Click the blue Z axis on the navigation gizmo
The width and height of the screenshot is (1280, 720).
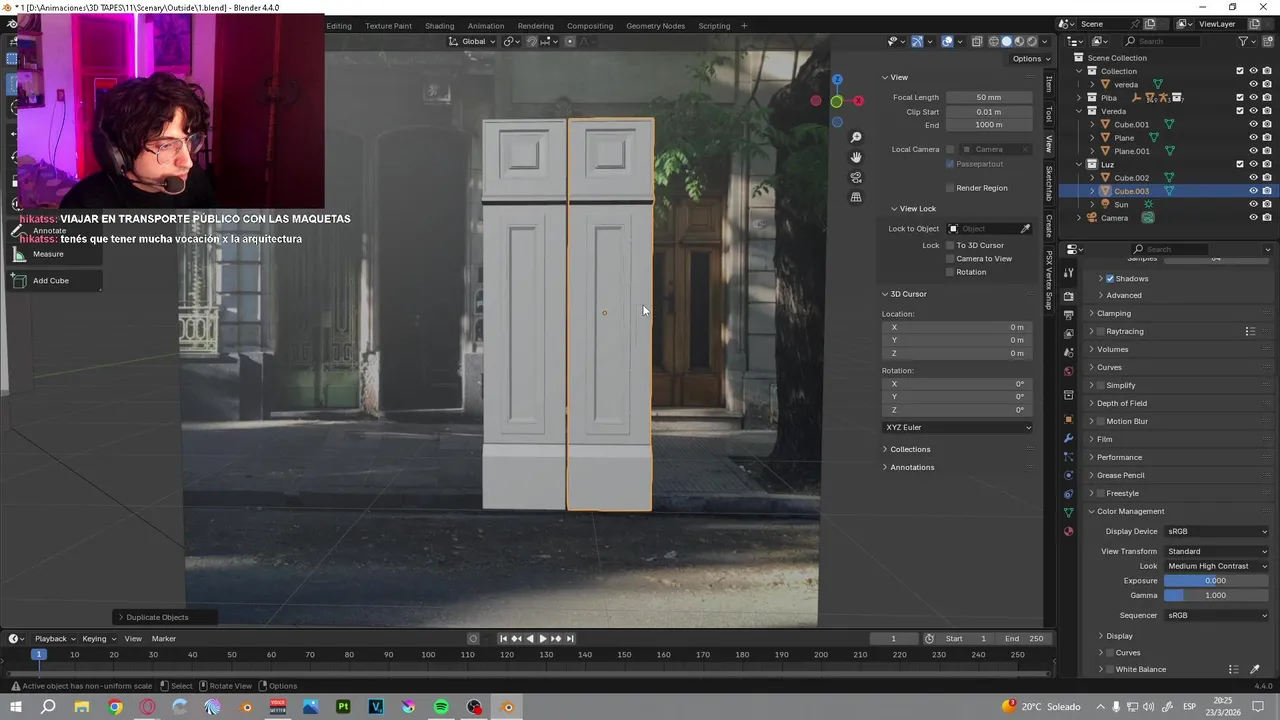tap(837, 79)
